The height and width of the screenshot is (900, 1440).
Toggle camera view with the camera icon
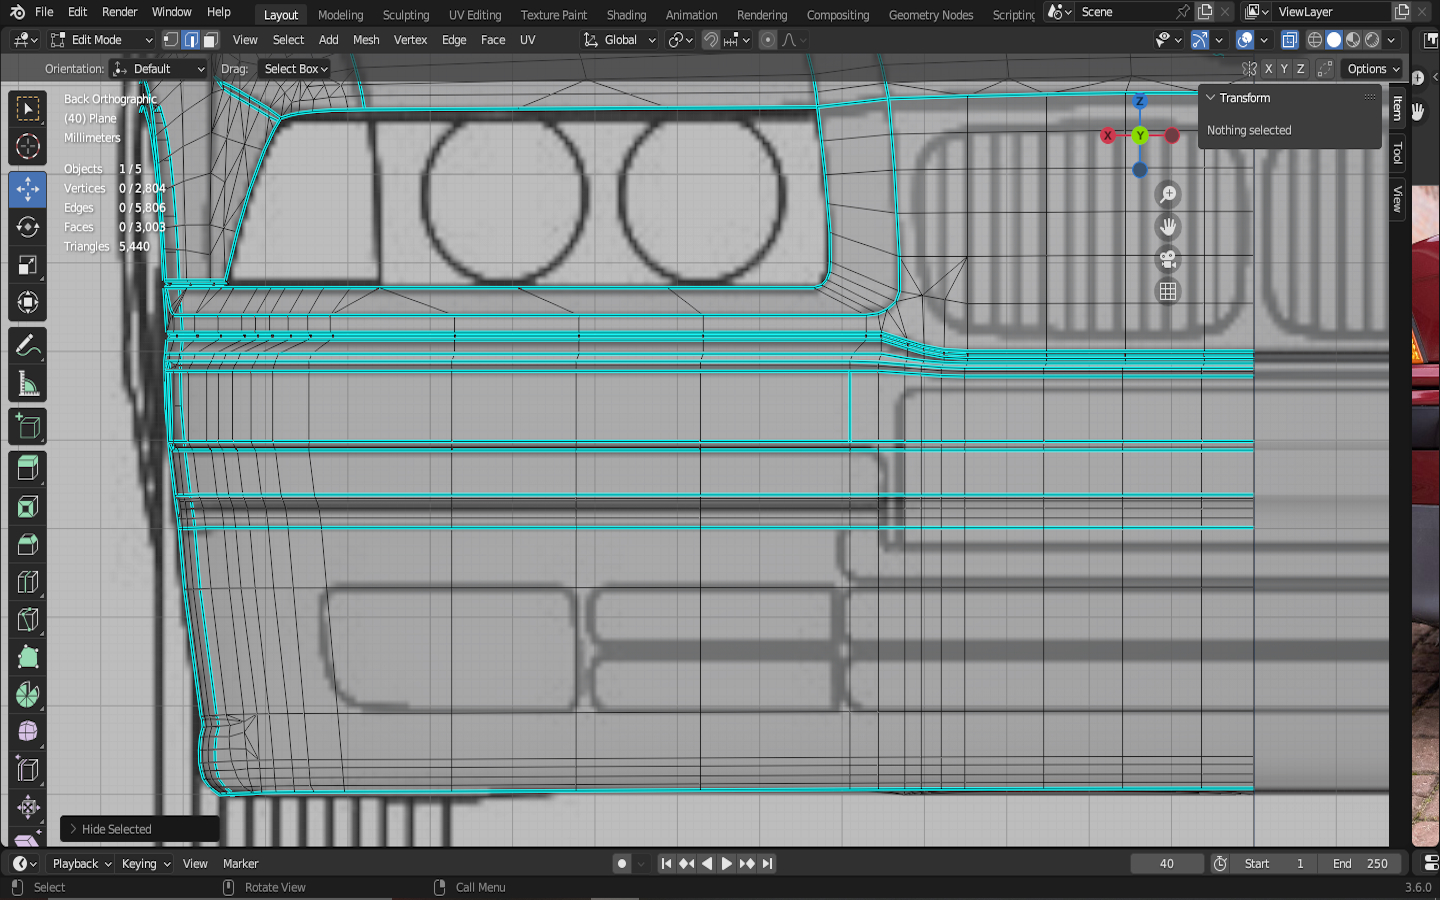[1167, 259]
